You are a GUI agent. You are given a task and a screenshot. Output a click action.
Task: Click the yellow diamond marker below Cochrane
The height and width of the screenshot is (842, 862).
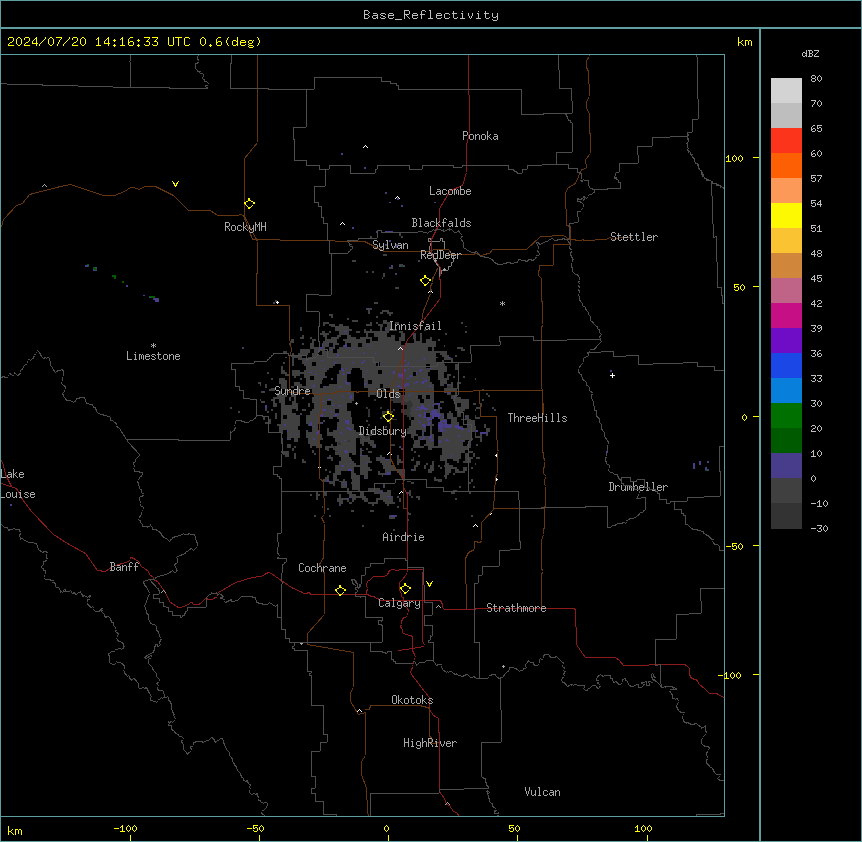click(x=340, y=590)
